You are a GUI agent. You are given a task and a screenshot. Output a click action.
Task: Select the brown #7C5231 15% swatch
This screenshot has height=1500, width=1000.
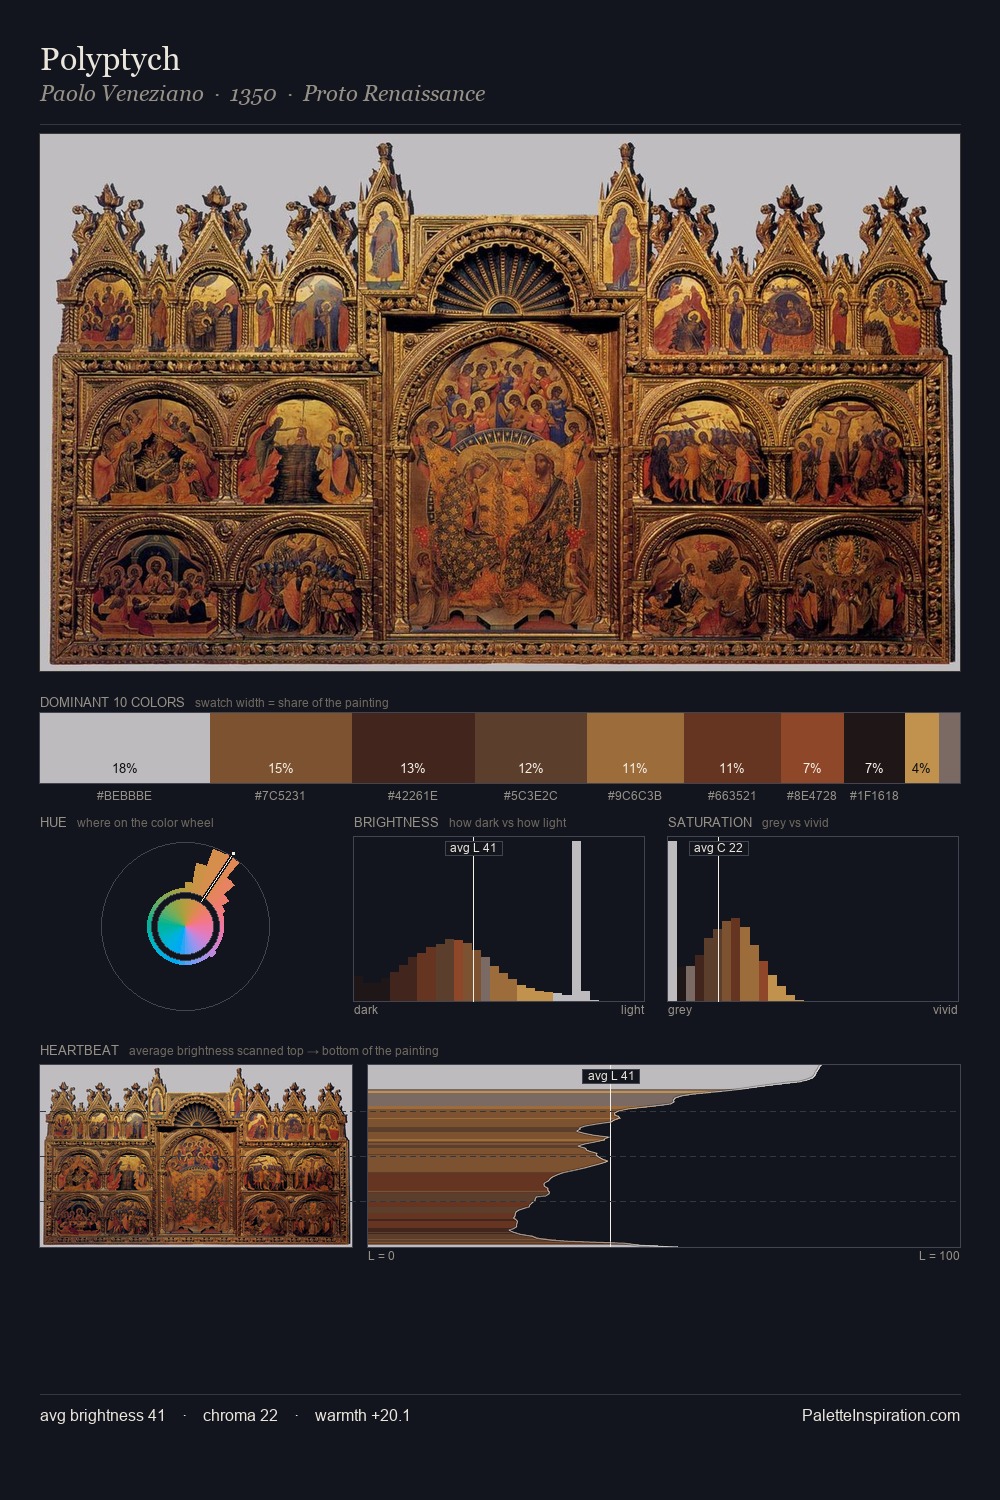[281, 747]
